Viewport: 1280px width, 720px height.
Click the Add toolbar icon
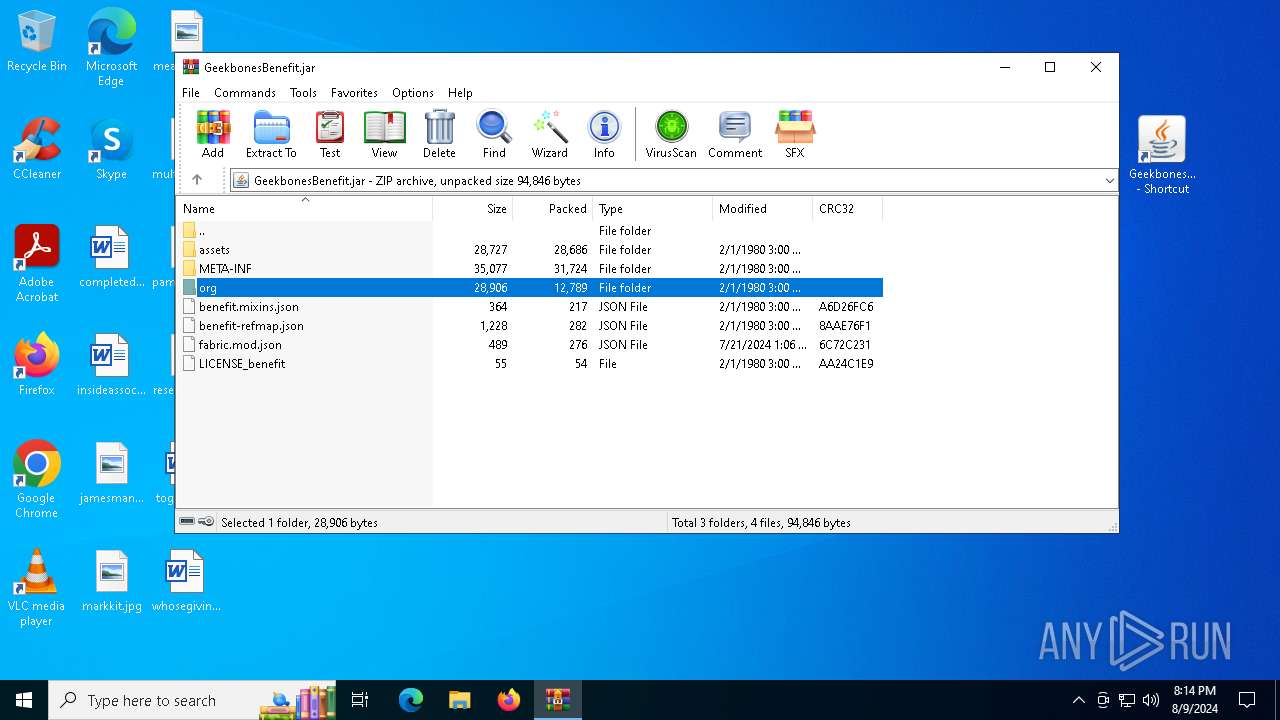213,134
